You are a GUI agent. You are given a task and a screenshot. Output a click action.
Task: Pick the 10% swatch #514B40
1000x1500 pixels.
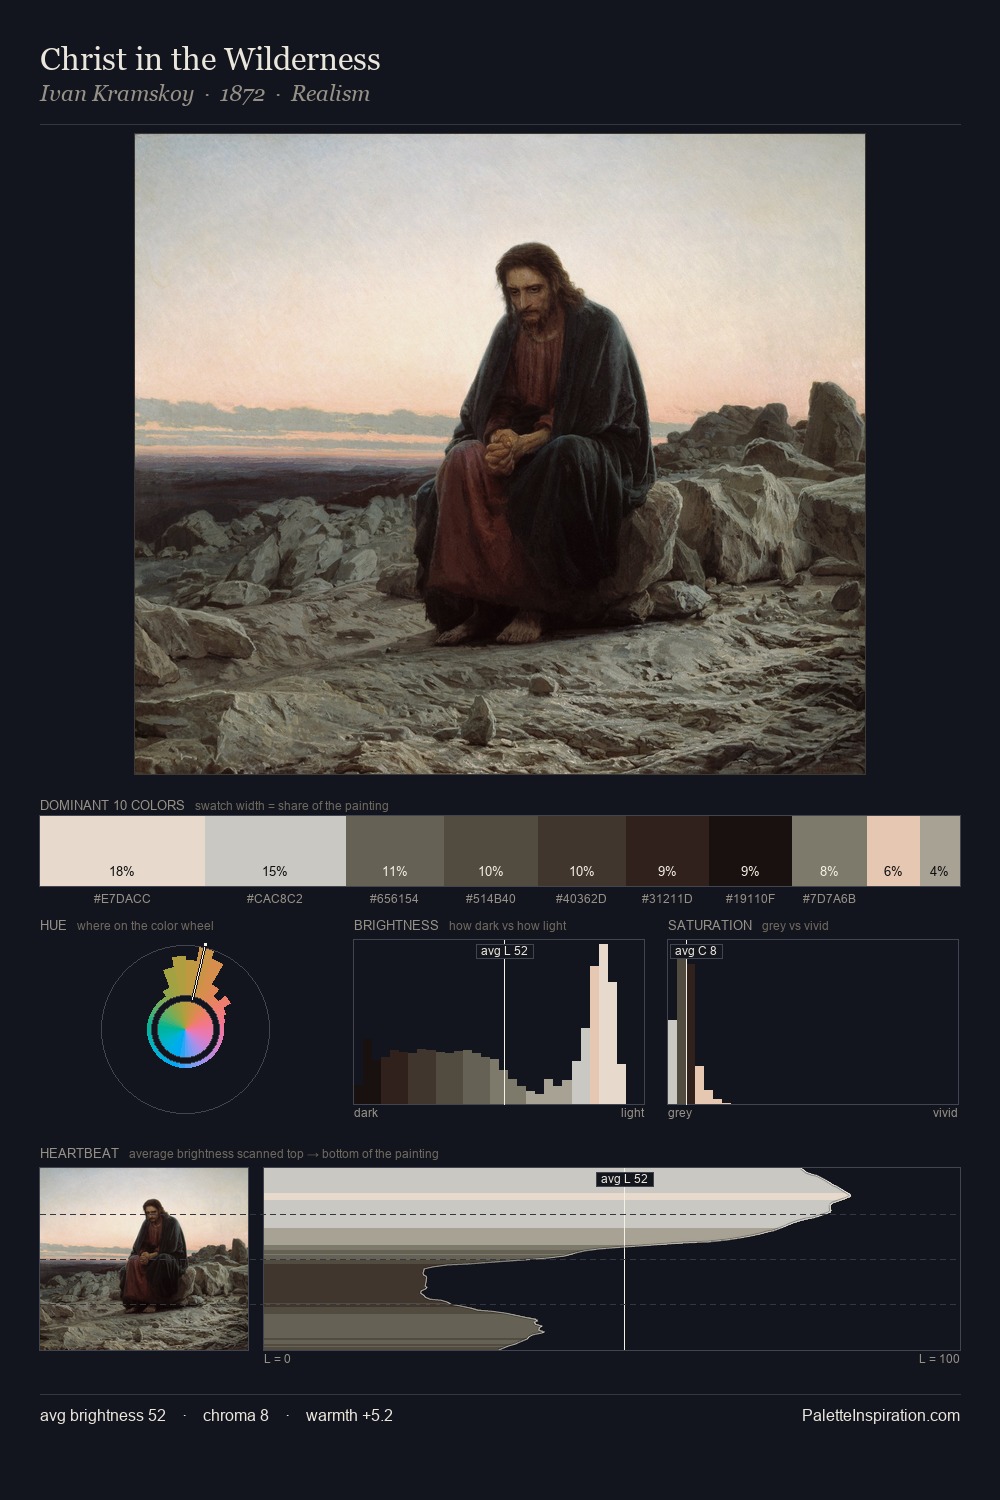[x=491, y=851]
